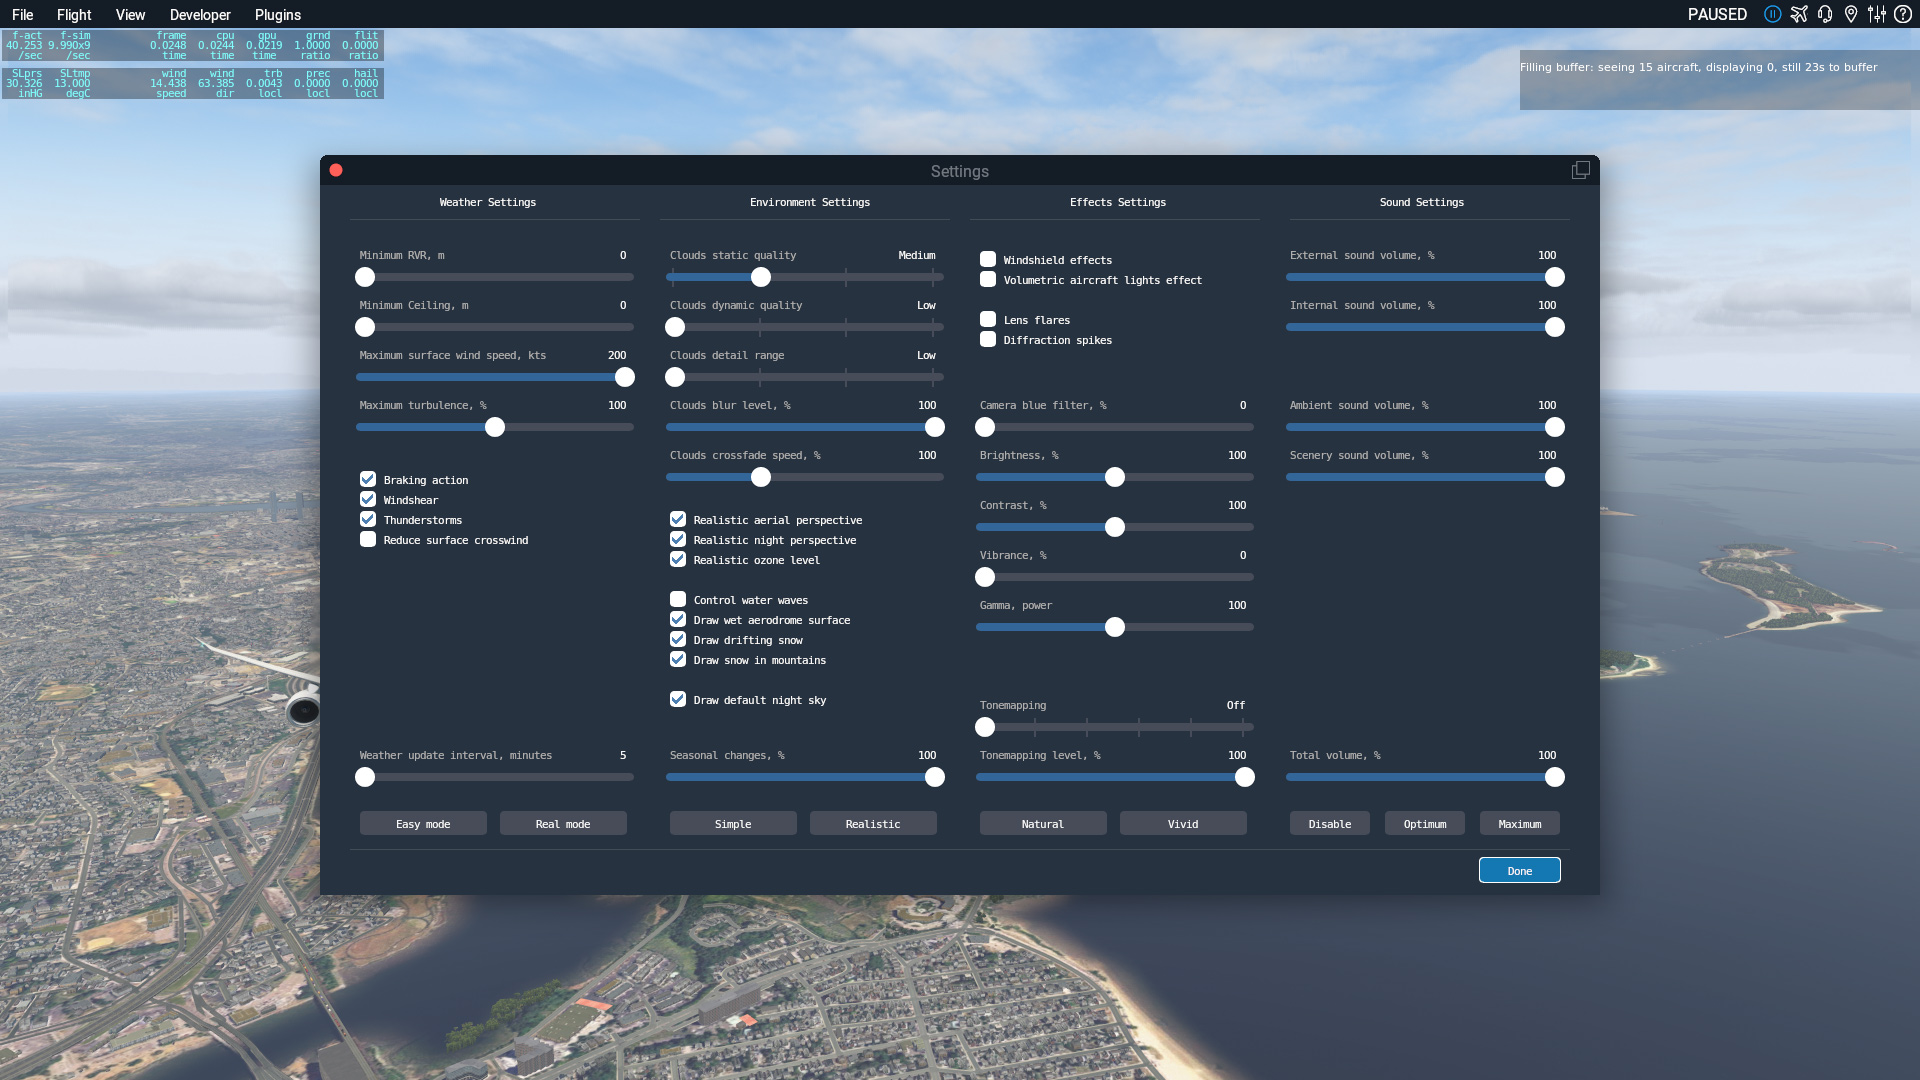This screenshot has width=1920, height=1080.
Task: Open settings via sliders icon
Action: point(1877,14)
